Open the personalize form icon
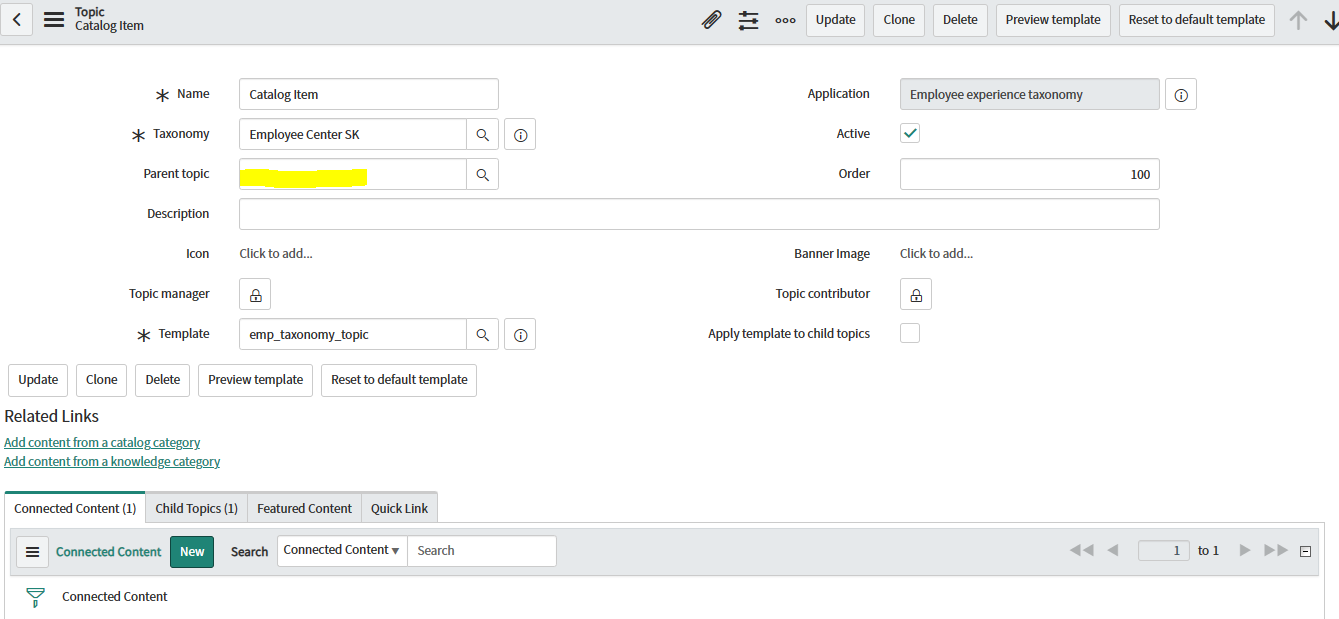The height and width of the screenshot is (619, 1339). 748,19
